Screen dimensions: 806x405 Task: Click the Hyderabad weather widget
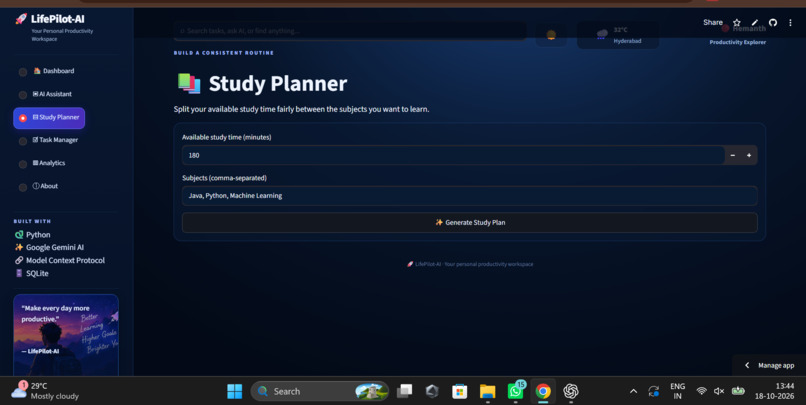click(618, 35)
